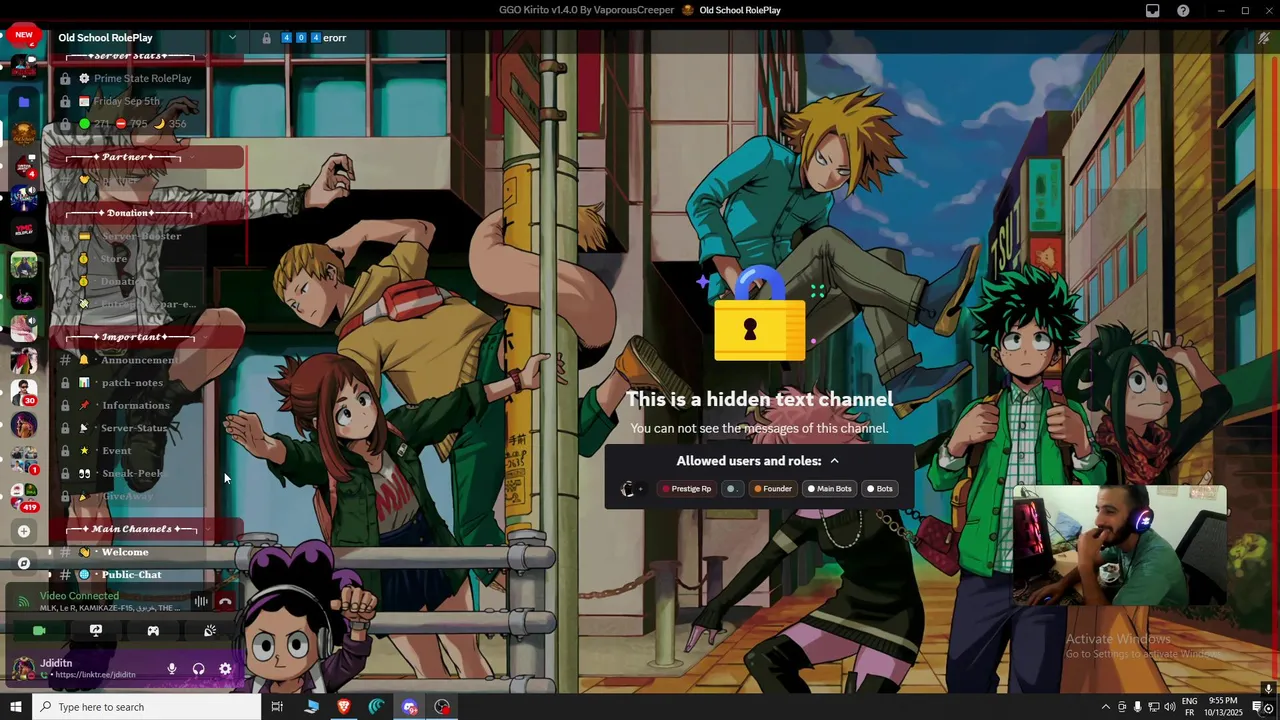Switch the ENG FR input language

(x=1189, y=706)
